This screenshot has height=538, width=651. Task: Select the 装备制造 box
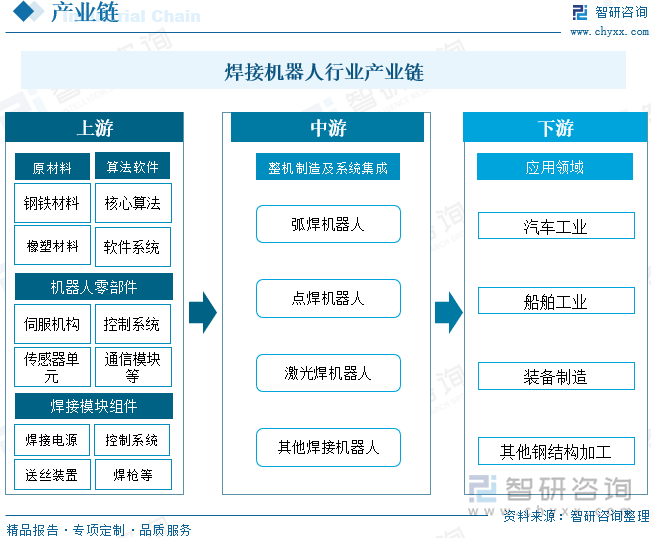[x=556, y=376]
